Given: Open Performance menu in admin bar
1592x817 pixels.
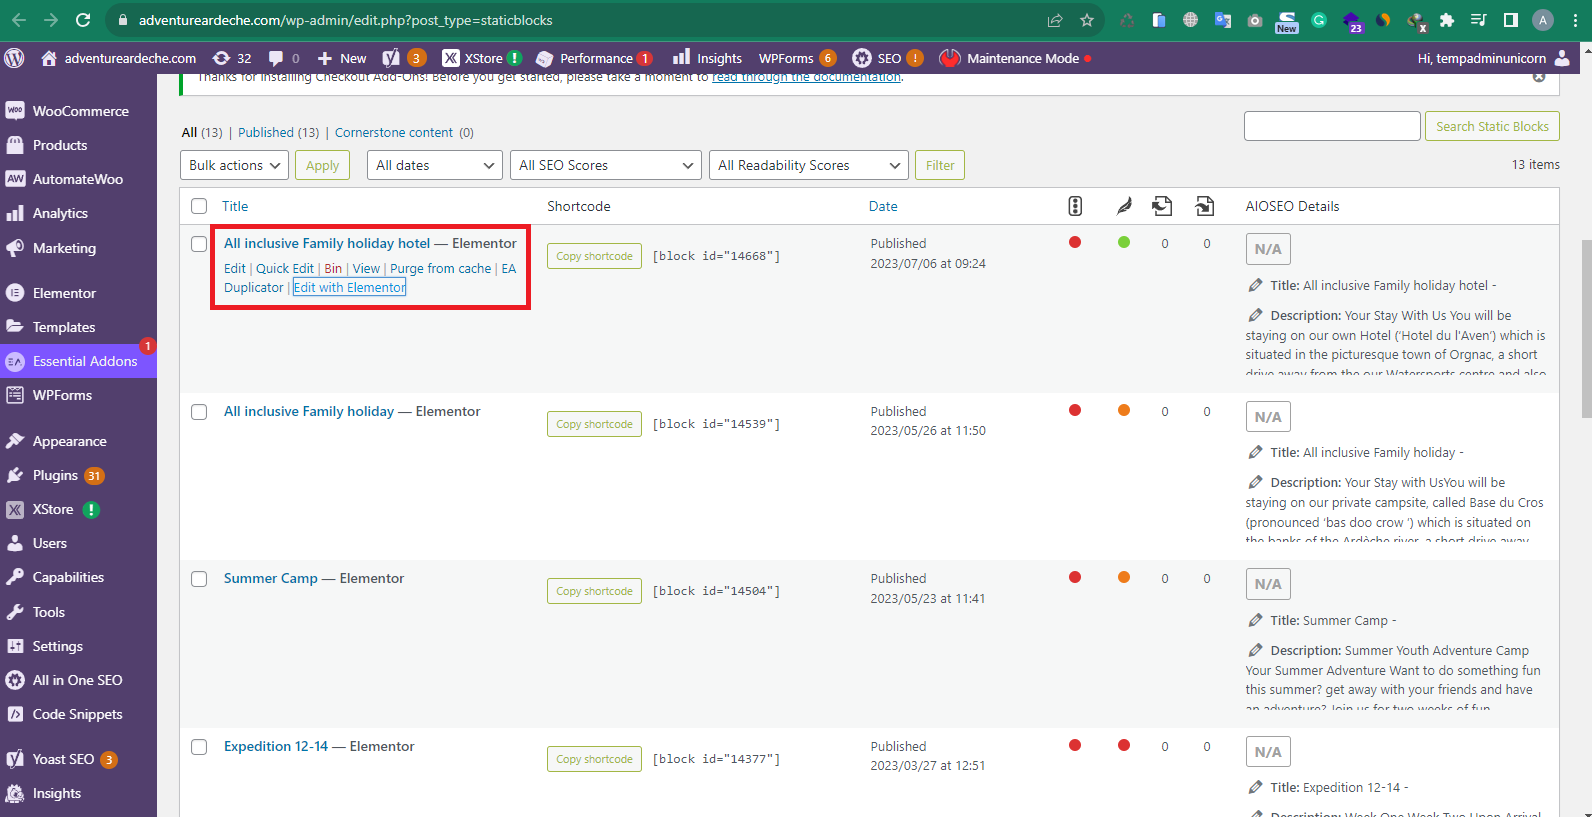Looking at the screenshot, I should point(594,58).
